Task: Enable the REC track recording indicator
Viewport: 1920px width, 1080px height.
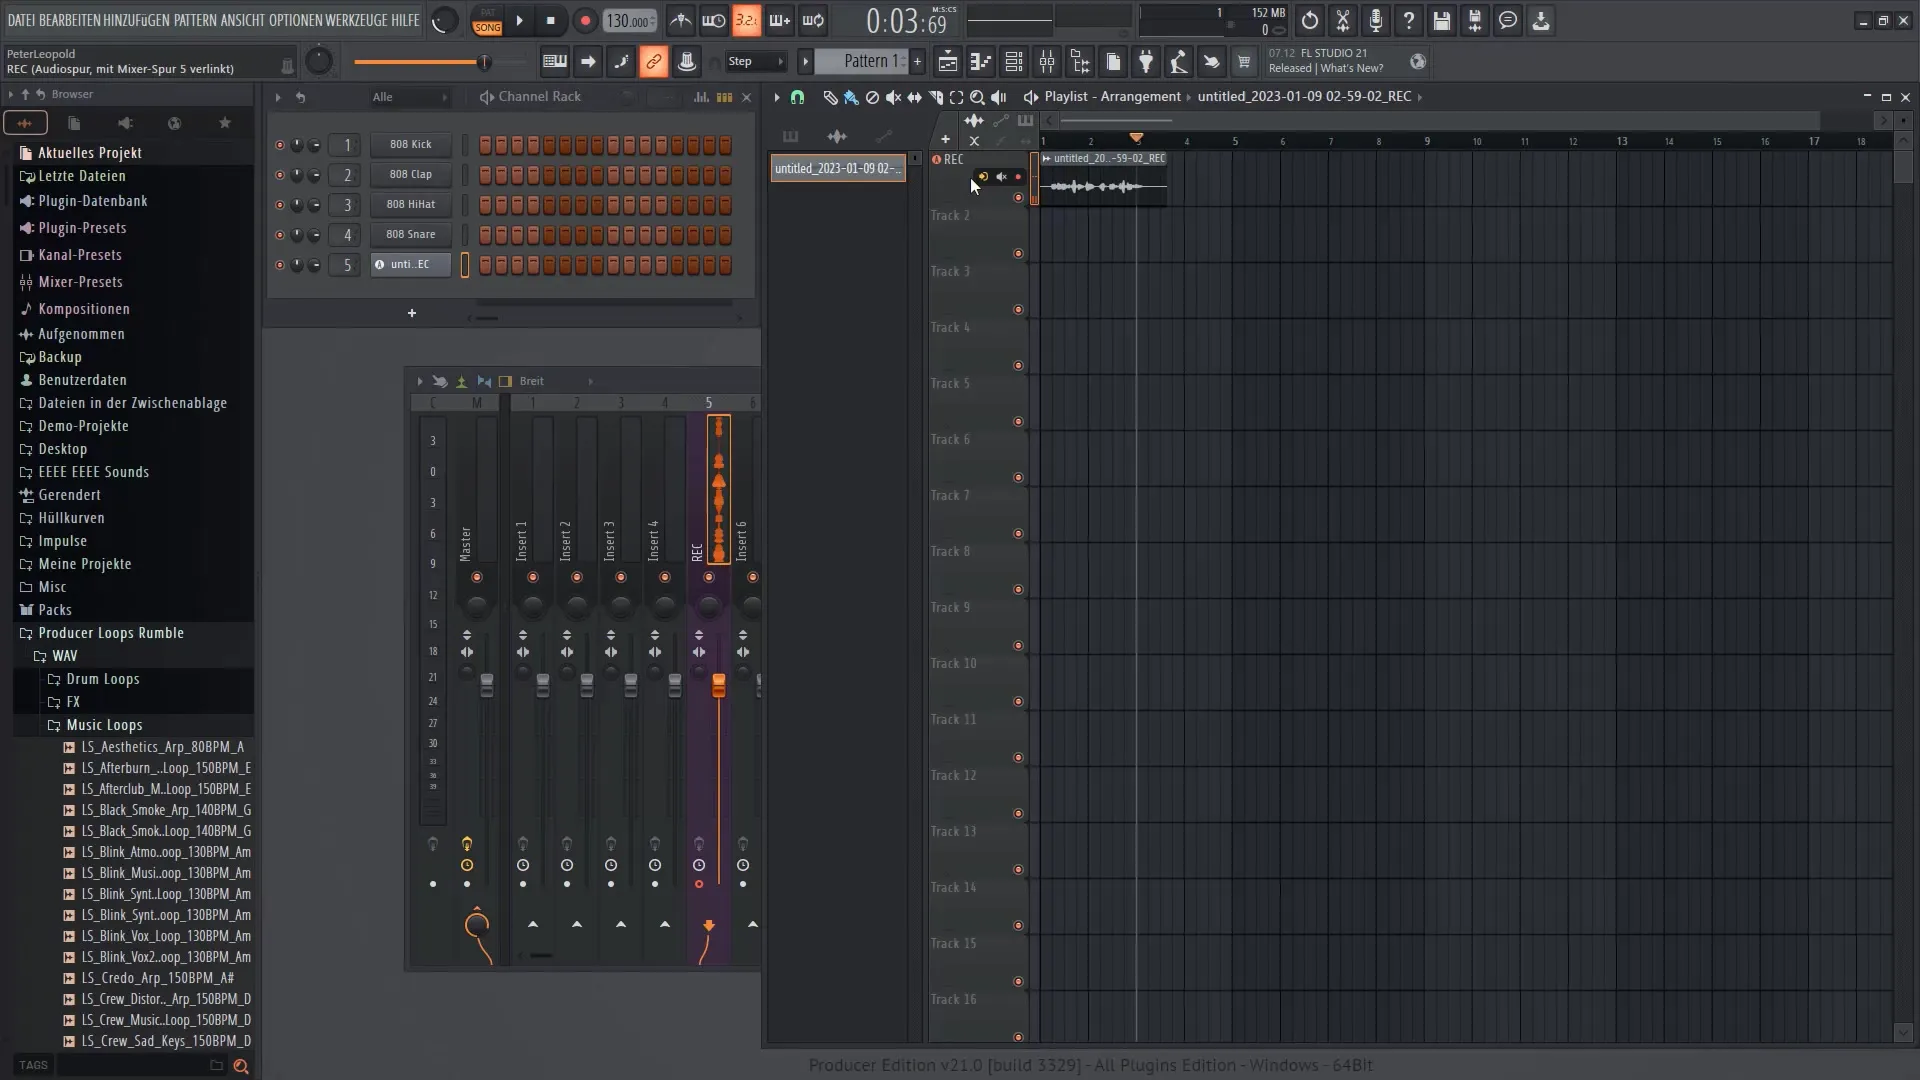Action: pos(1018,177)
